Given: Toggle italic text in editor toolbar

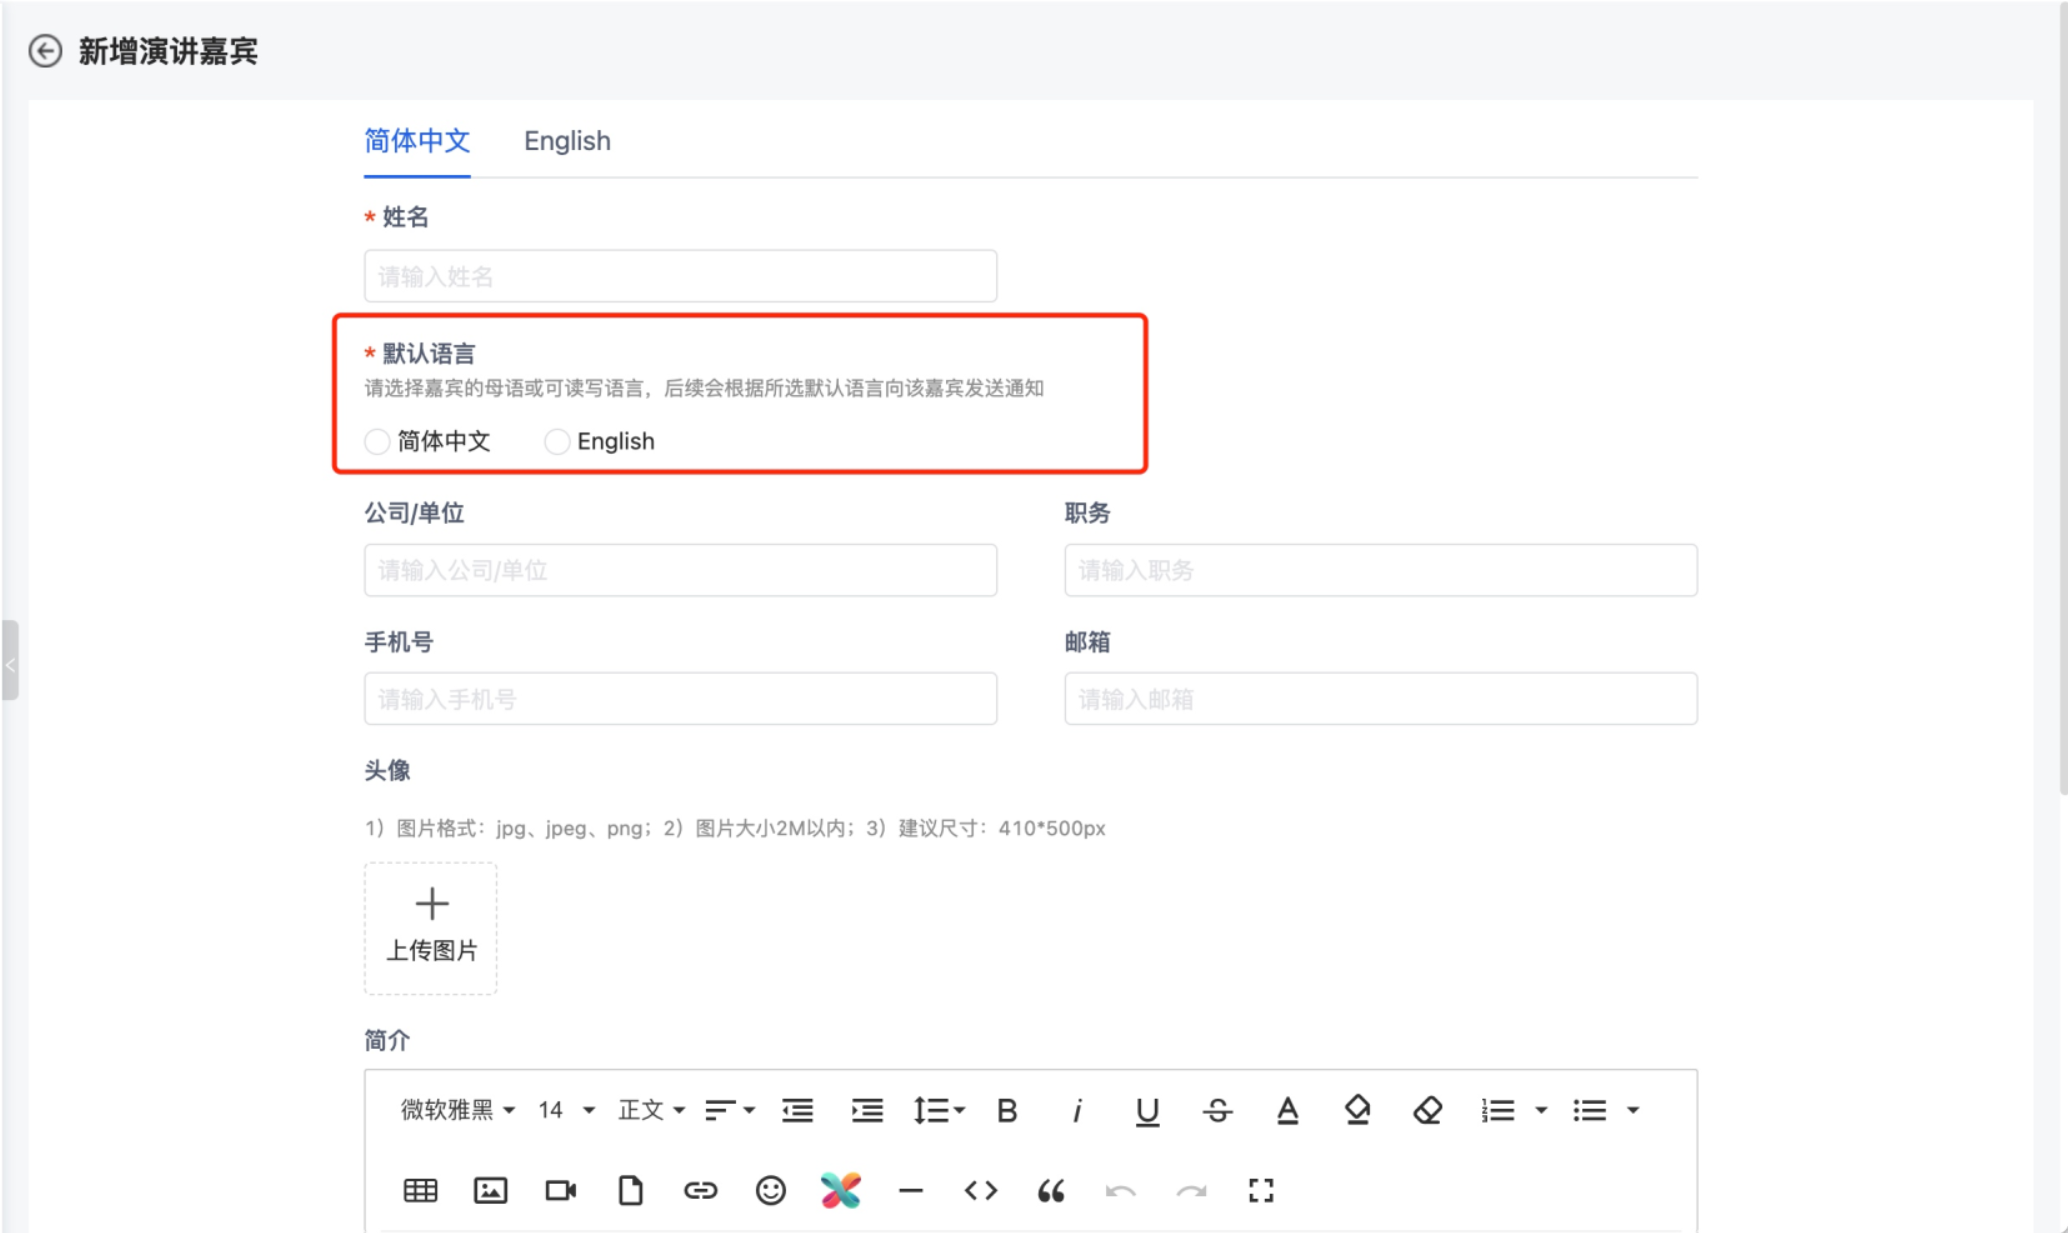Looking at the screenshot, I should 1077,1111.
